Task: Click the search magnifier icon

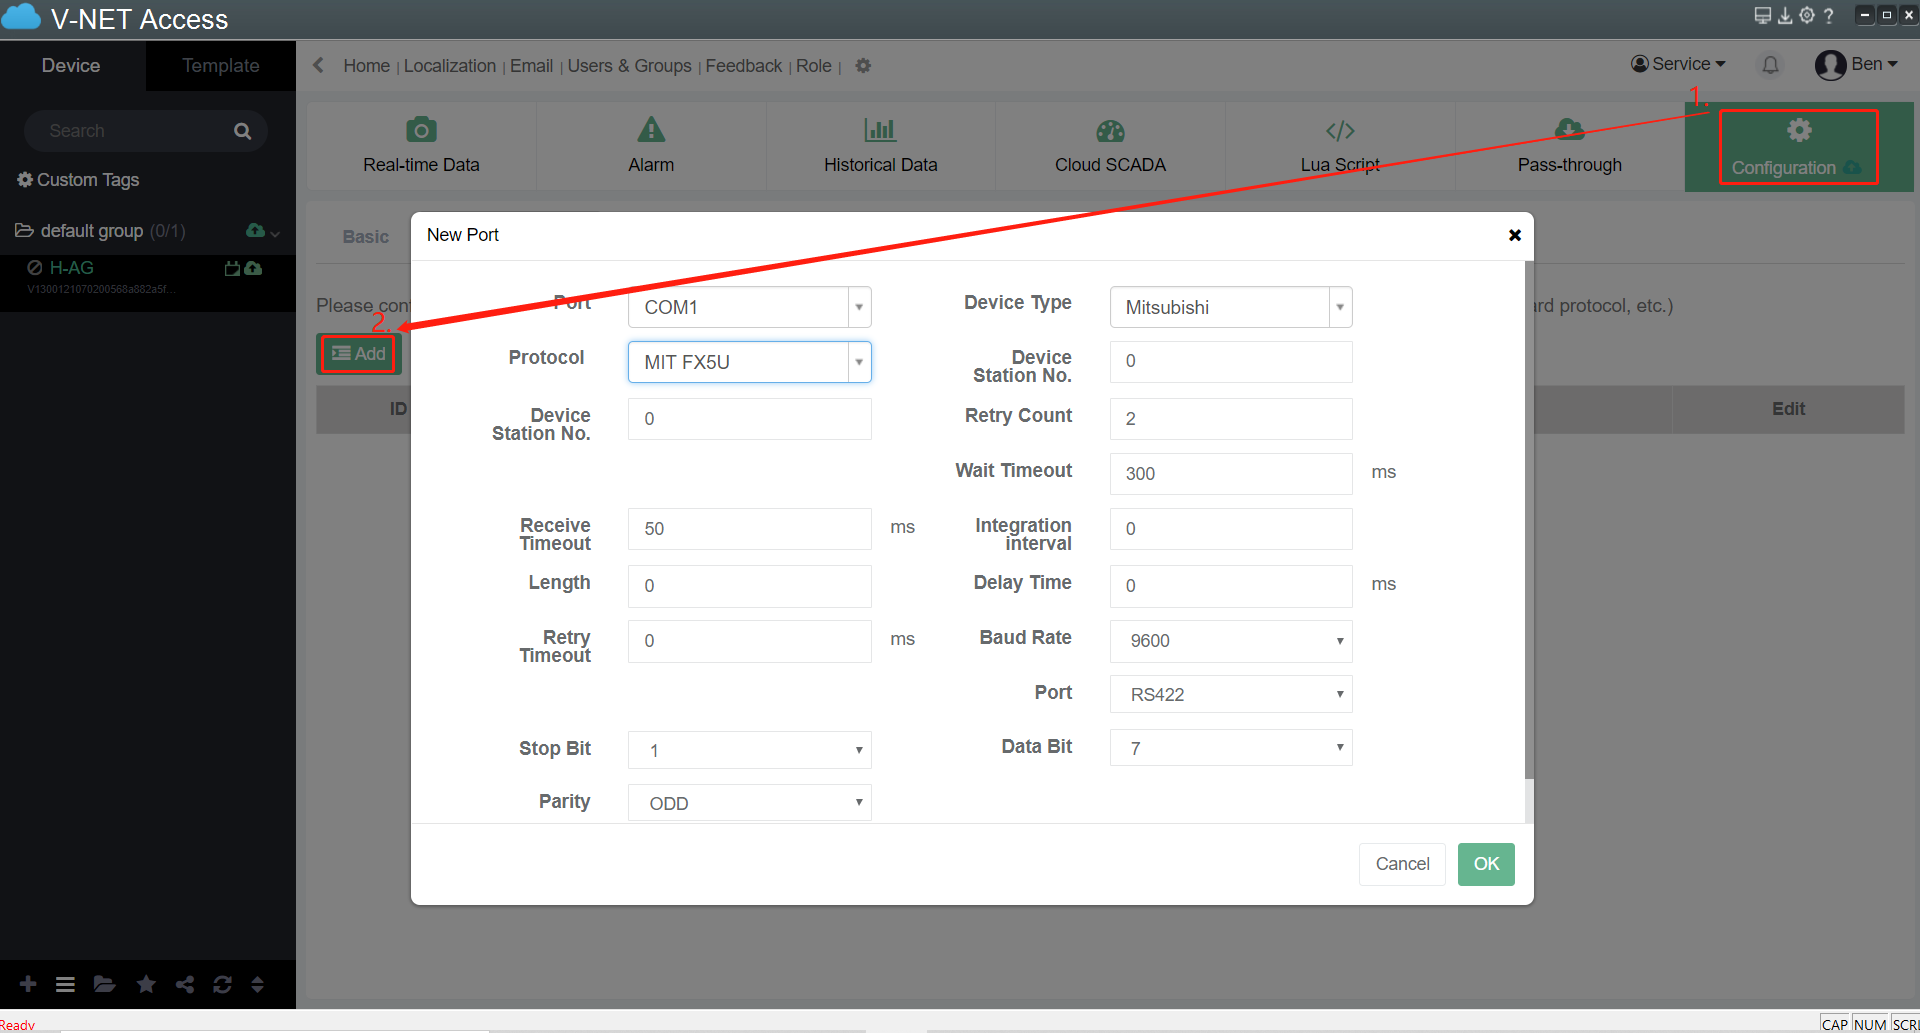Action: click(x=242, y=131)
